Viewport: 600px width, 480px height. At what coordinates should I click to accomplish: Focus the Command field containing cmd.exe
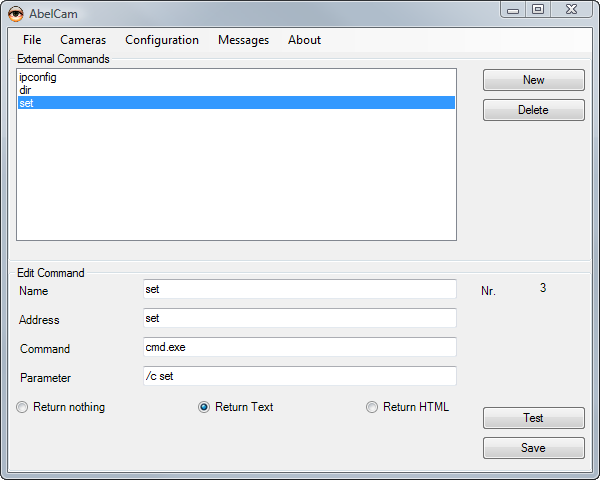coord(300,347)
